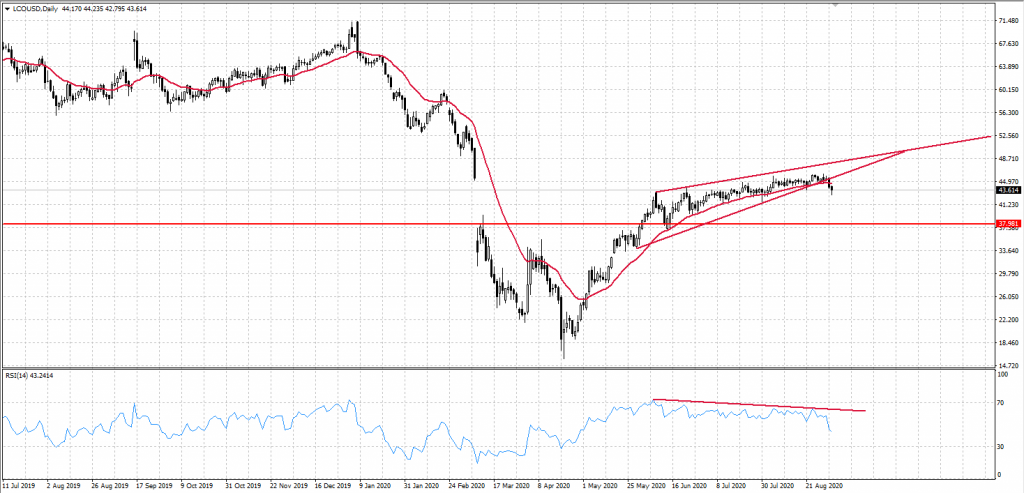Click the 18.460 price axis label
Screen dimensions: 1024x493
[1008, 343]
